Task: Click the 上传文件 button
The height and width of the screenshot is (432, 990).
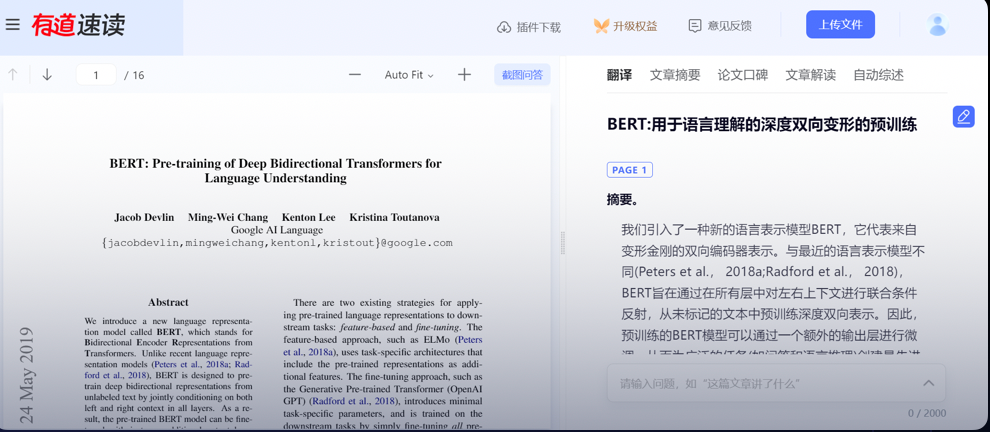Action: [x=840, y=25]
